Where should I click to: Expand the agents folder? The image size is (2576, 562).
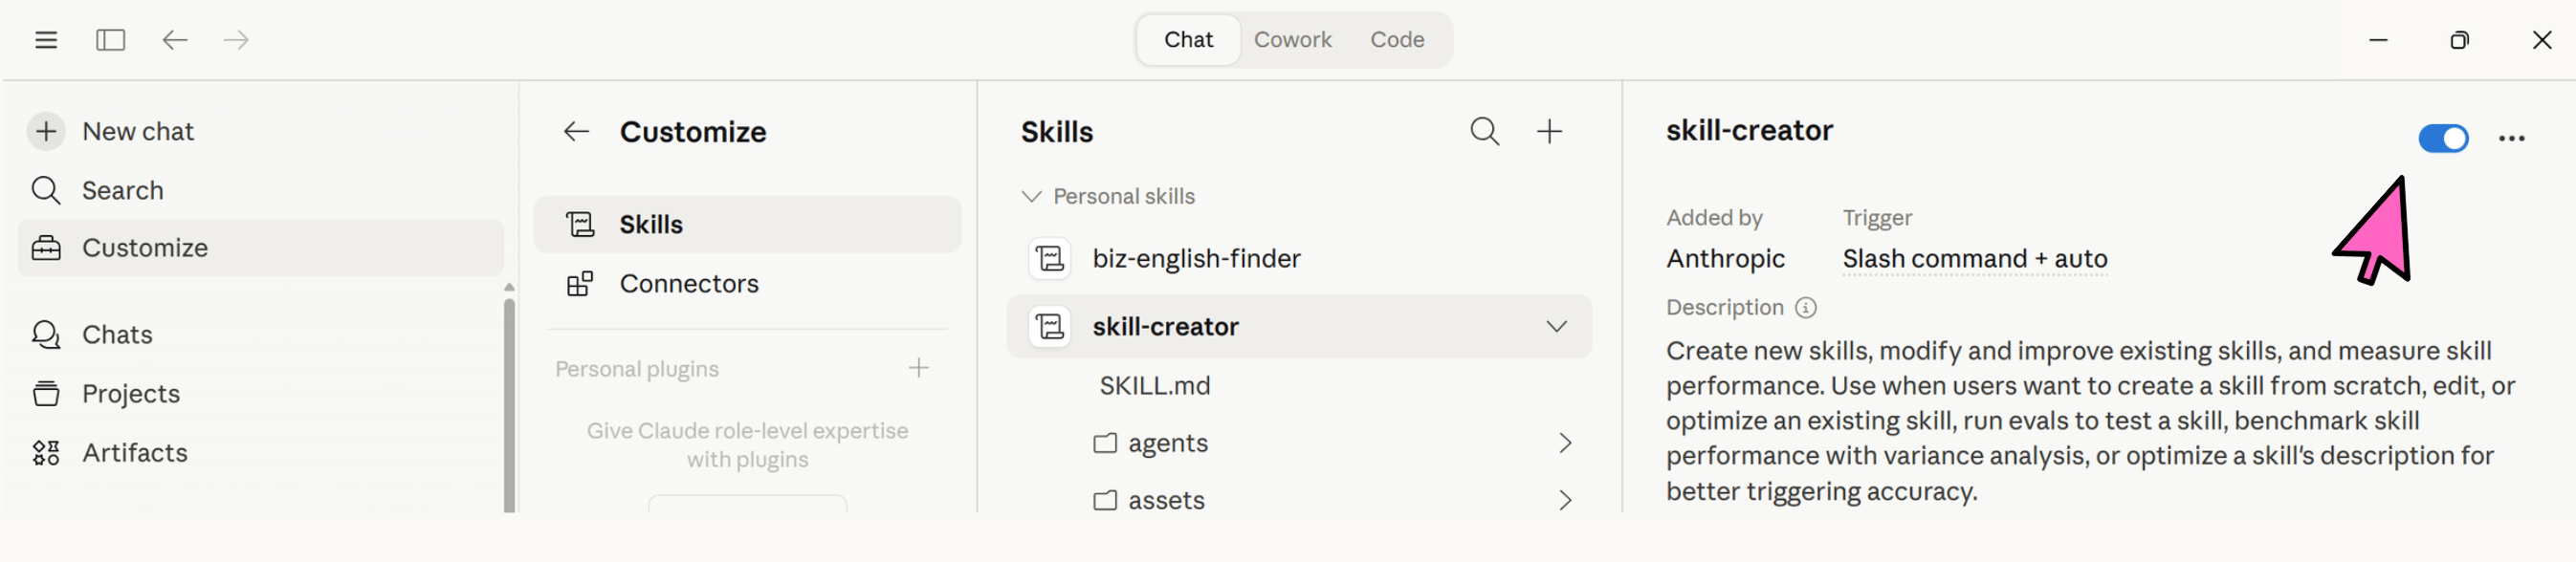1565,443
